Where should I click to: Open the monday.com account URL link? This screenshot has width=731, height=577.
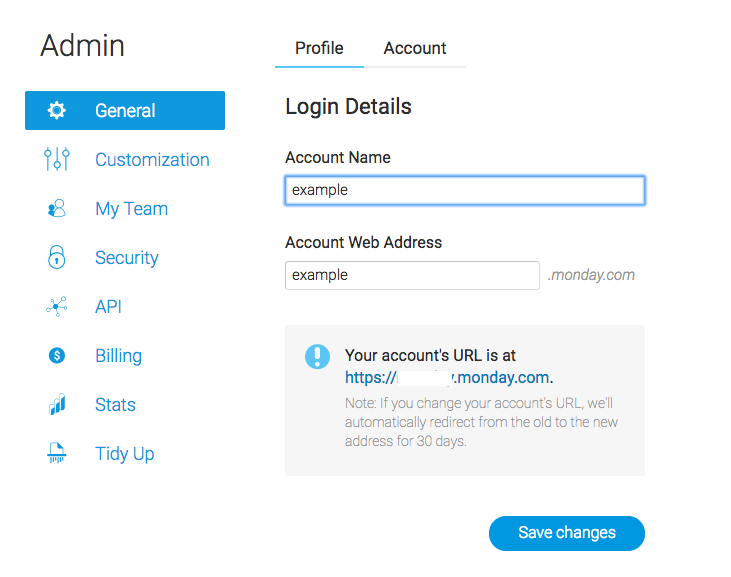pos(447,377)
